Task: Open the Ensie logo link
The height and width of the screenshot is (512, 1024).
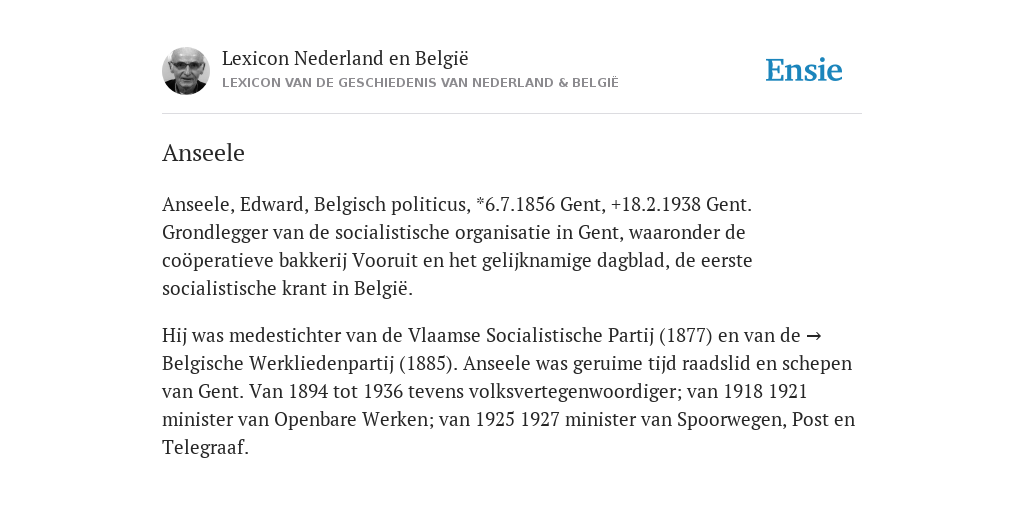Action: (x=804, y=70)
